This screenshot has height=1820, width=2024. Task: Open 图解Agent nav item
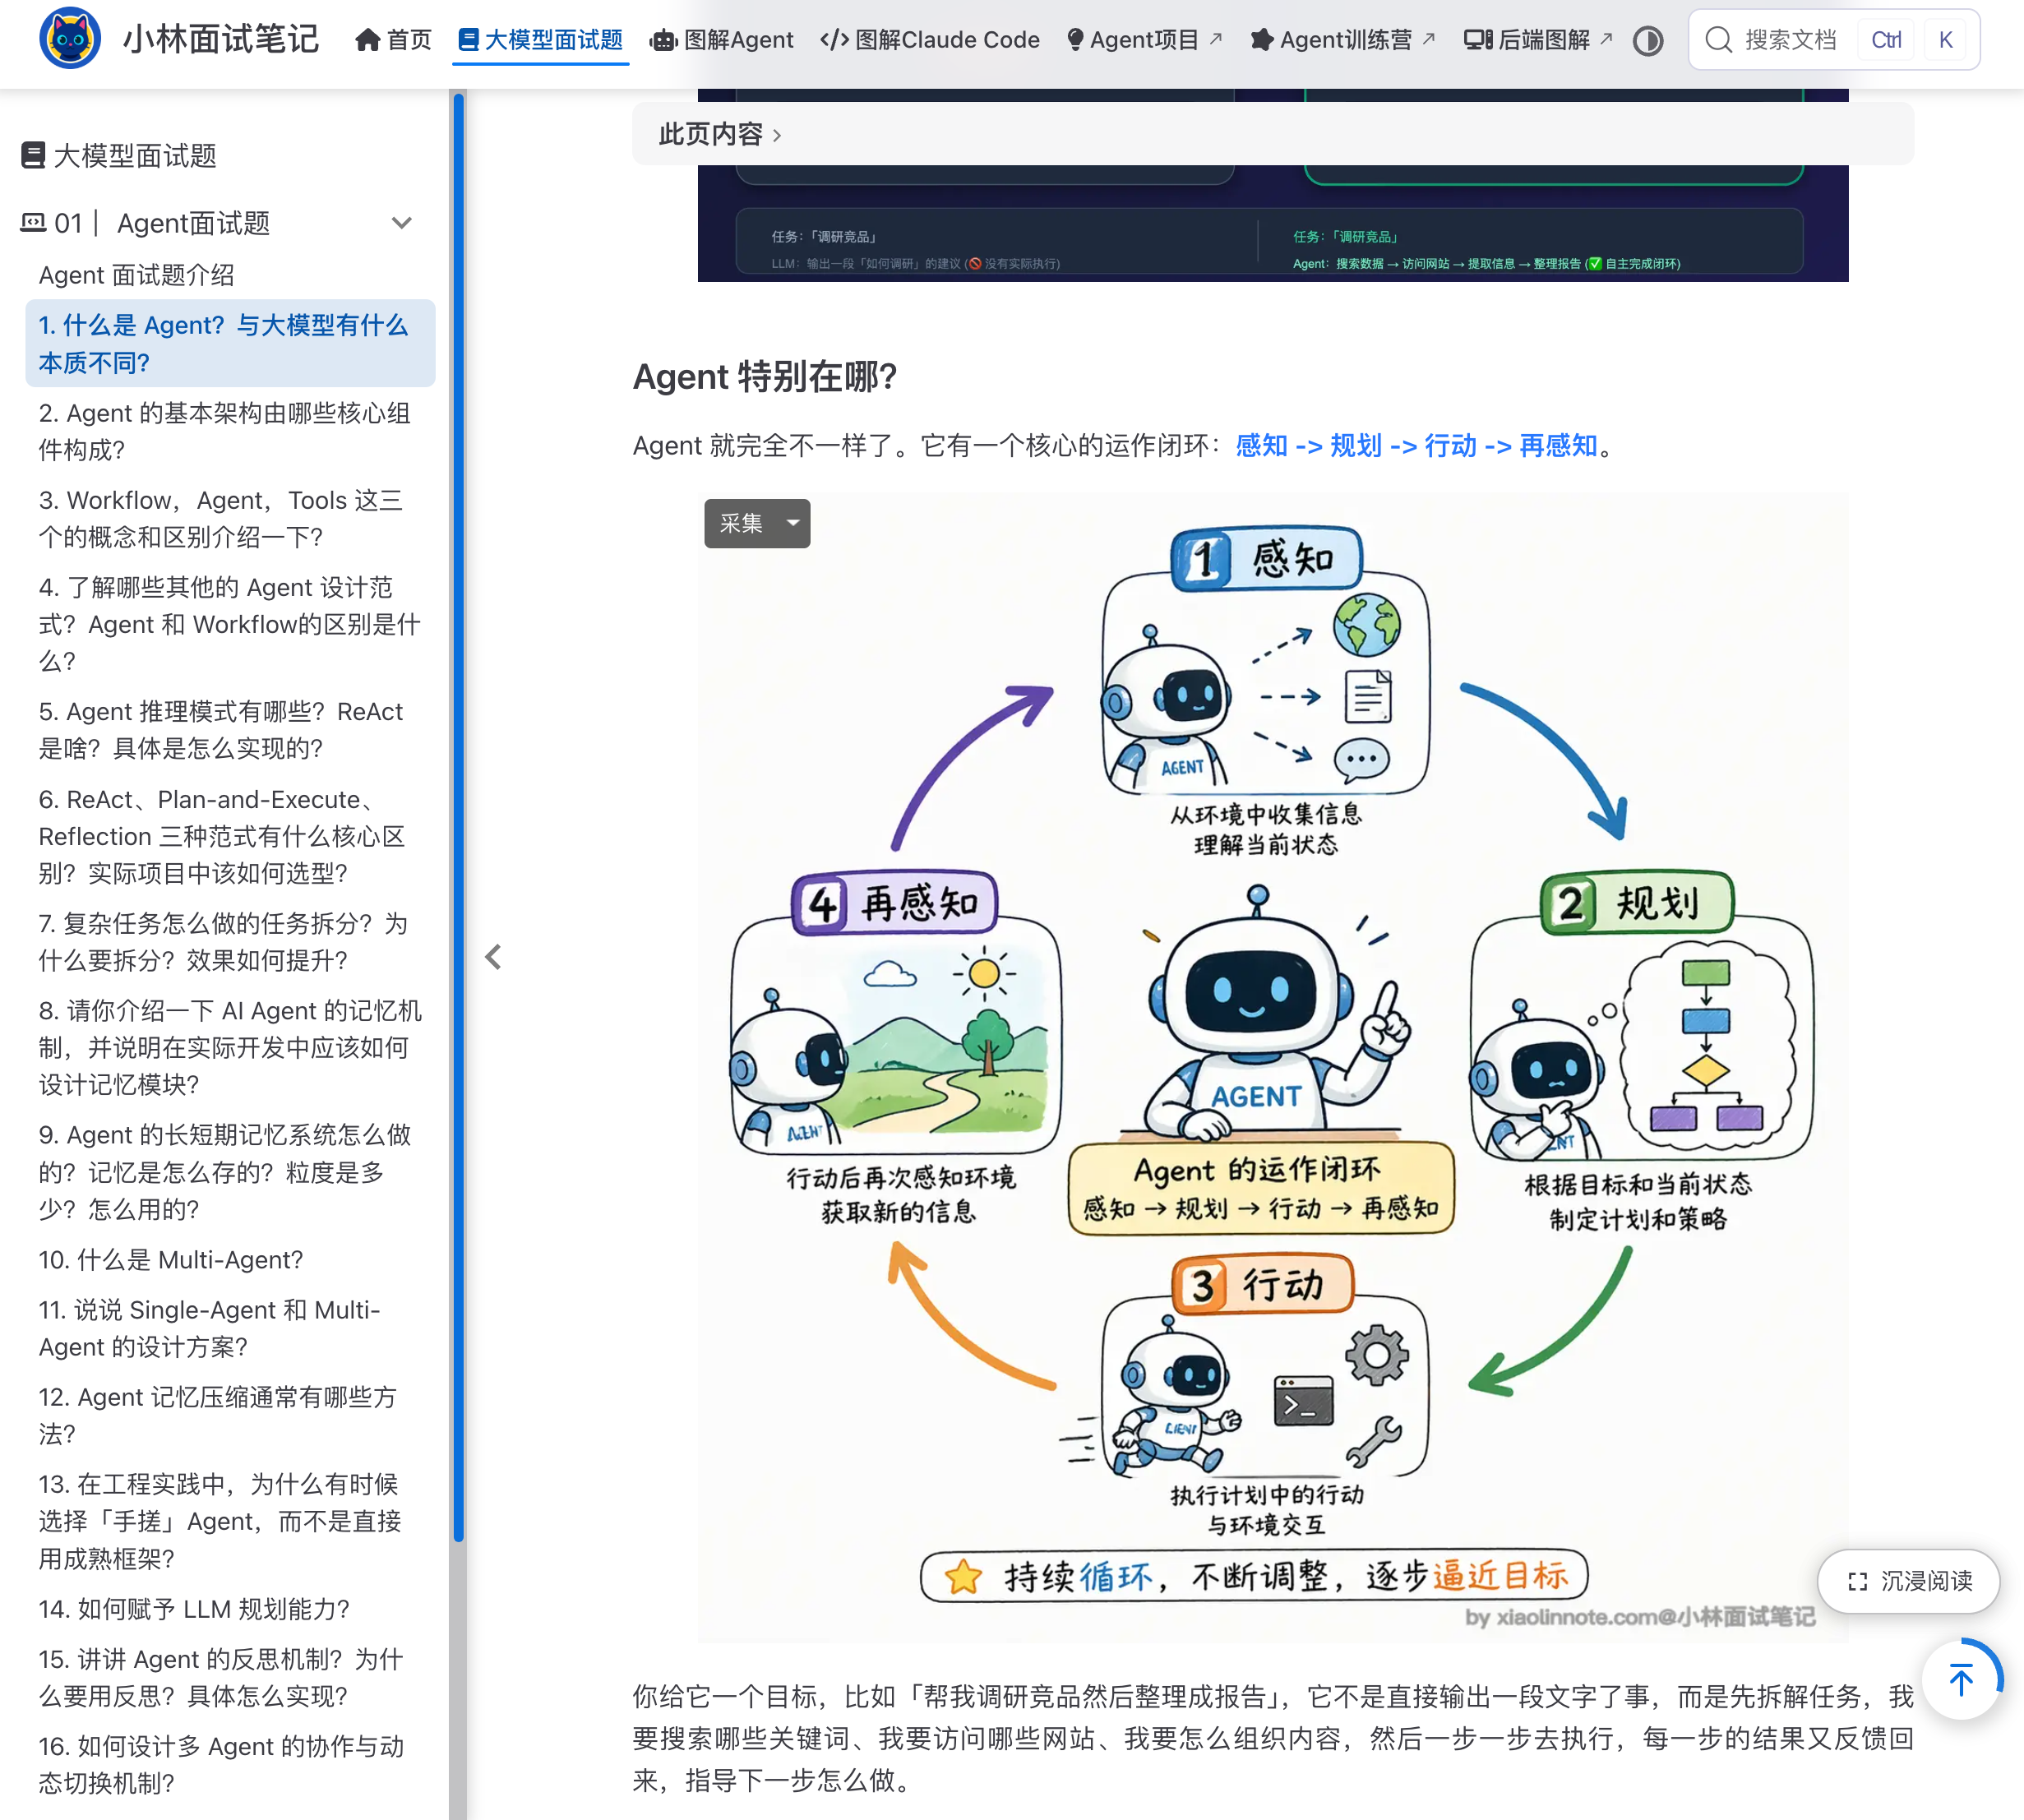721,40
